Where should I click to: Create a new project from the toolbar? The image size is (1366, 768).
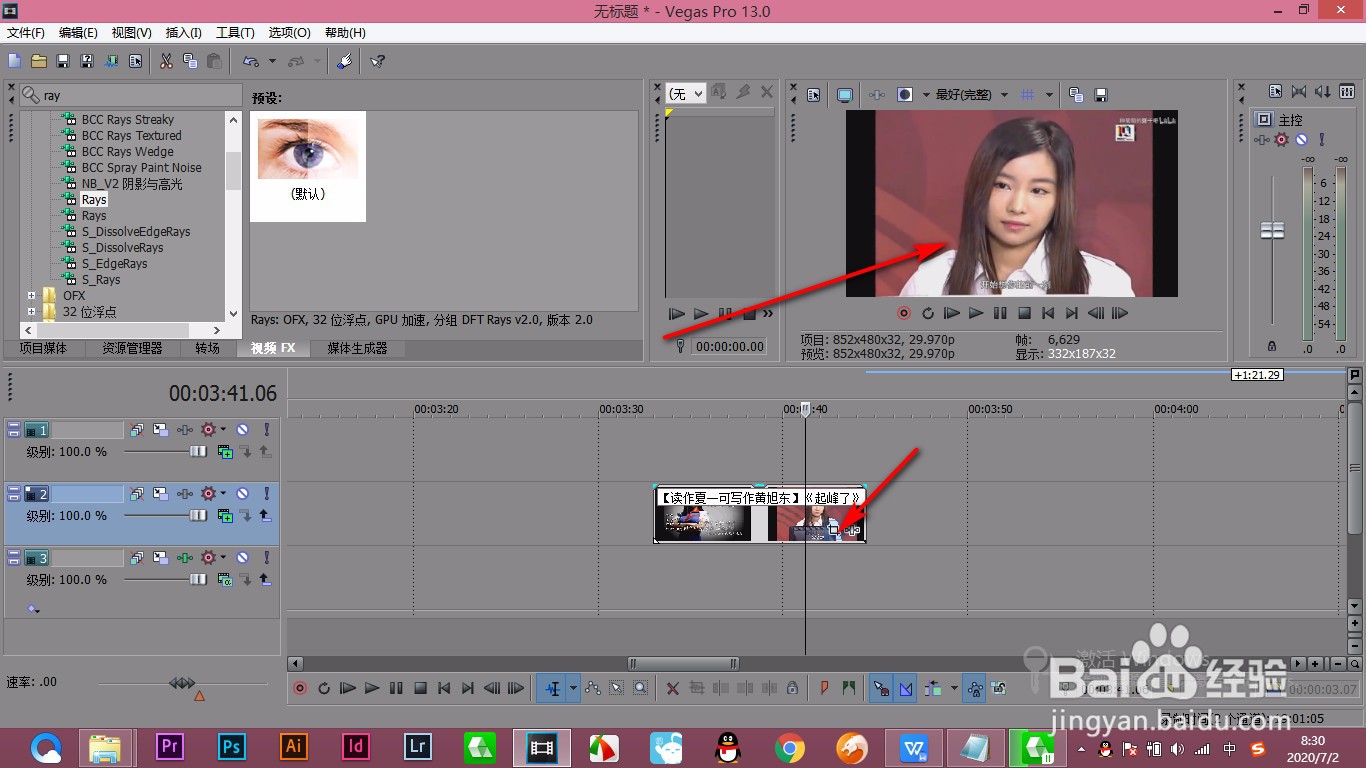pos(15,61)
